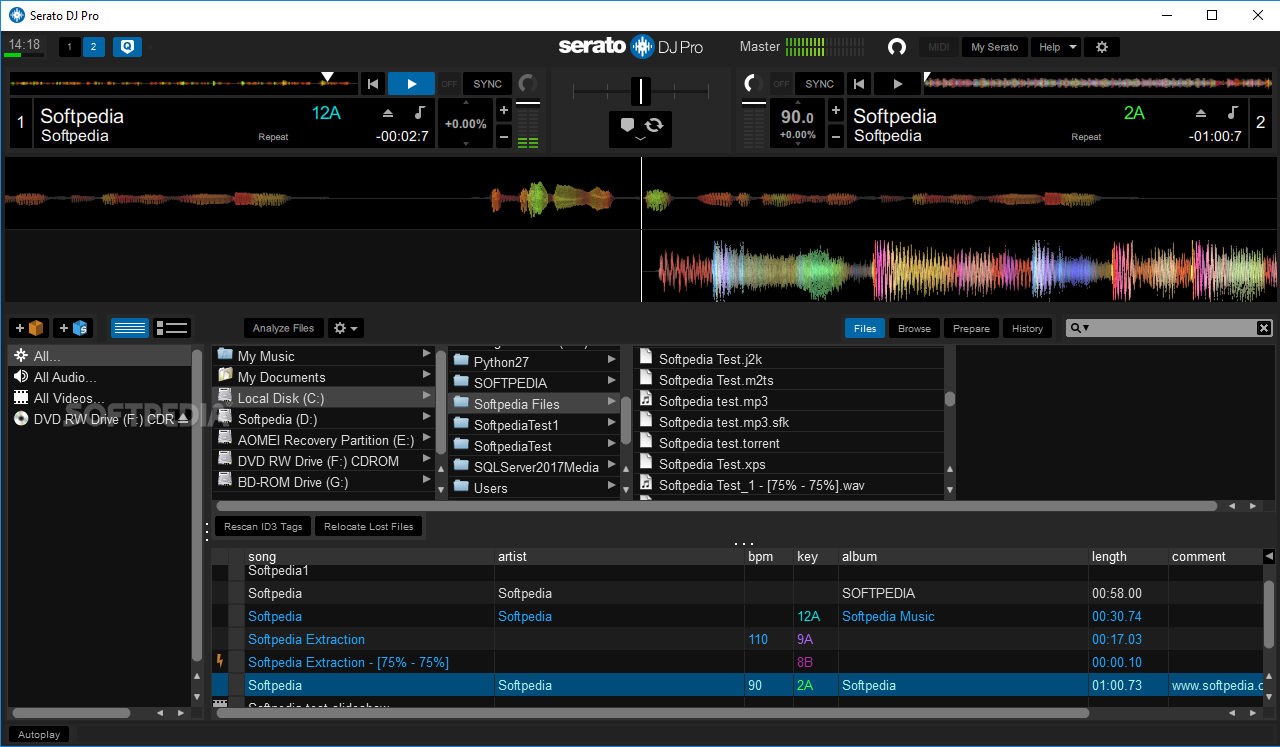
Task: Toggle play on deck 1
Action: 411,84
